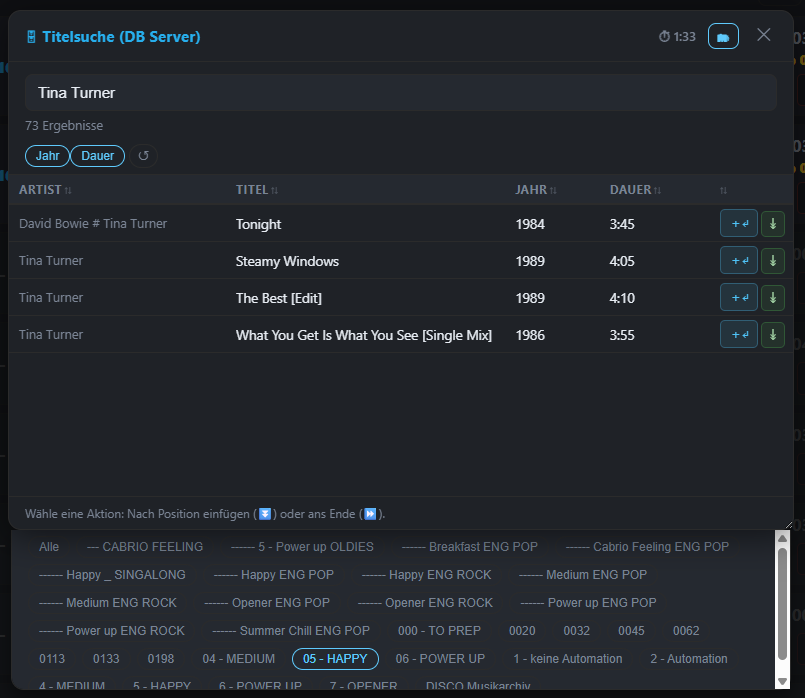The height and width of the screenshot is (698, 805).
Task: Choose the 'Medium ENG POP' category
Action: (x=583, y=575)
